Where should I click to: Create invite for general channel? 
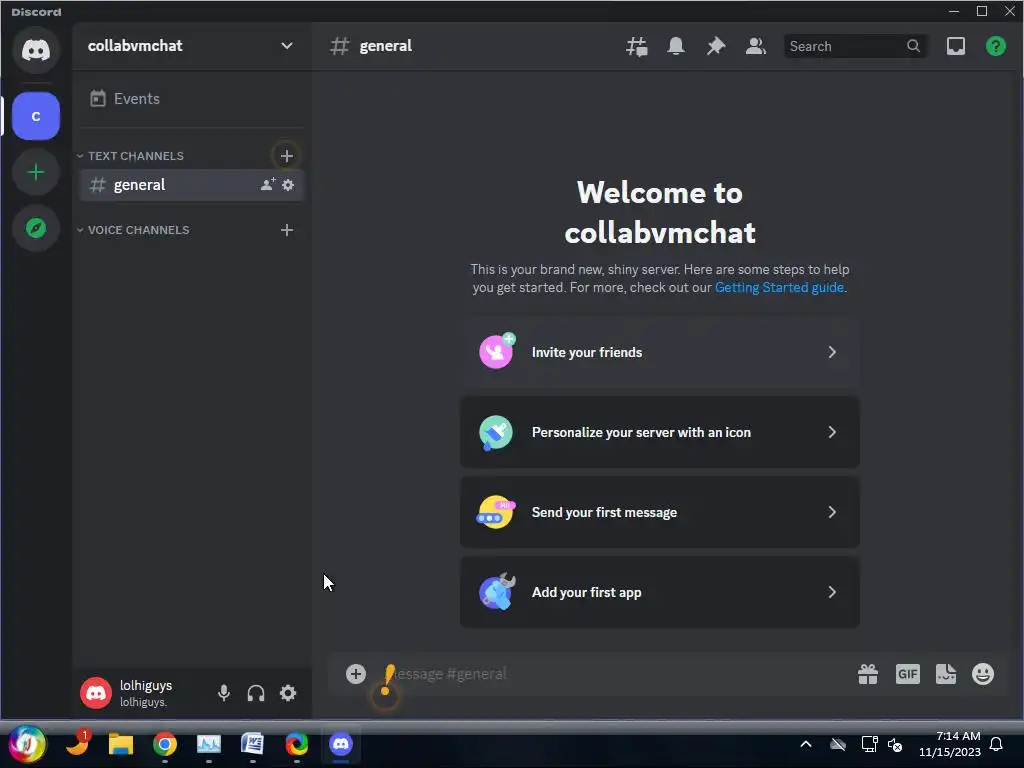[268, 185]
